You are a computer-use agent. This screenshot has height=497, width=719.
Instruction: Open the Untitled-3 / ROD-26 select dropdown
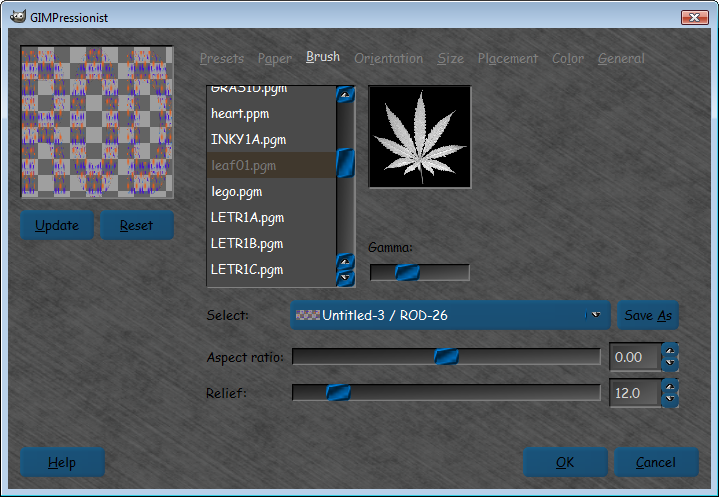coord(450,315)
